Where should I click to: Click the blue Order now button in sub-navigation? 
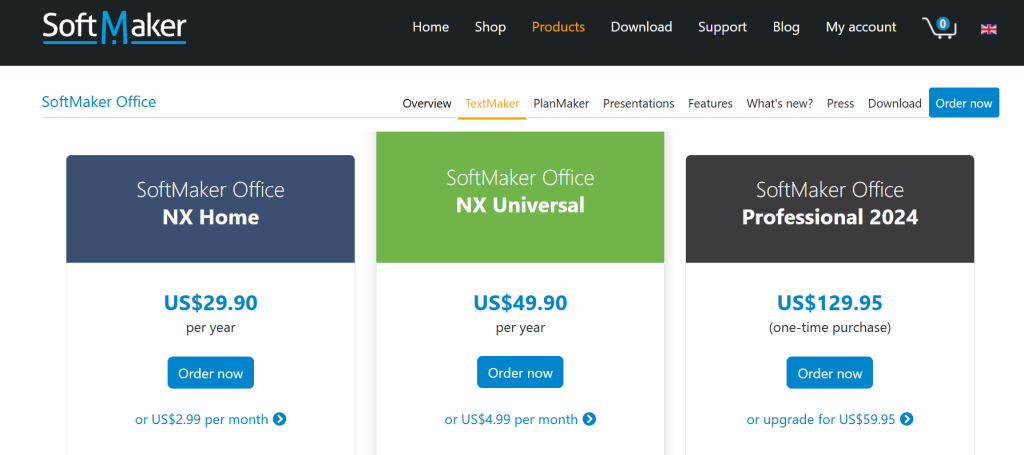(963, 103)
